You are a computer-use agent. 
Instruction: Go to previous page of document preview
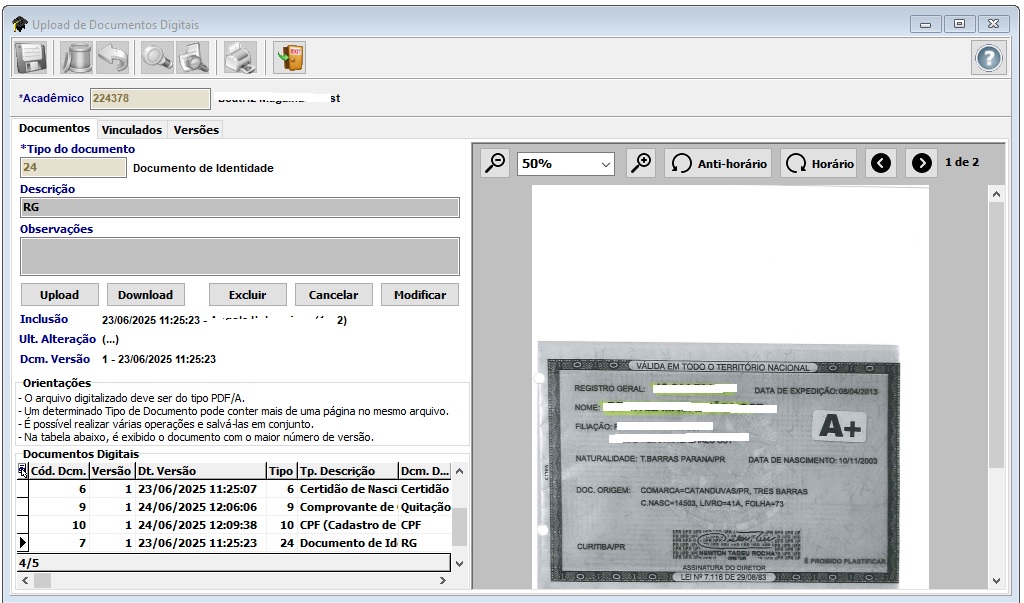coord(881,163)
